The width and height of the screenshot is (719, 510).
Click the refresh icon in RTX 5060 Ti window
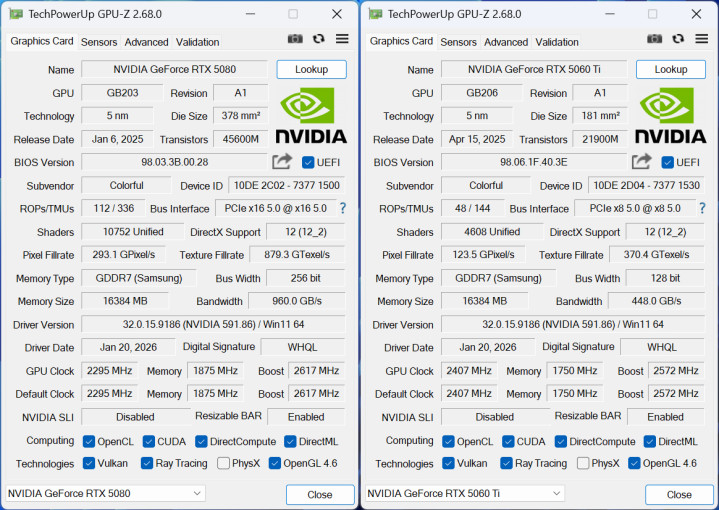678,39
